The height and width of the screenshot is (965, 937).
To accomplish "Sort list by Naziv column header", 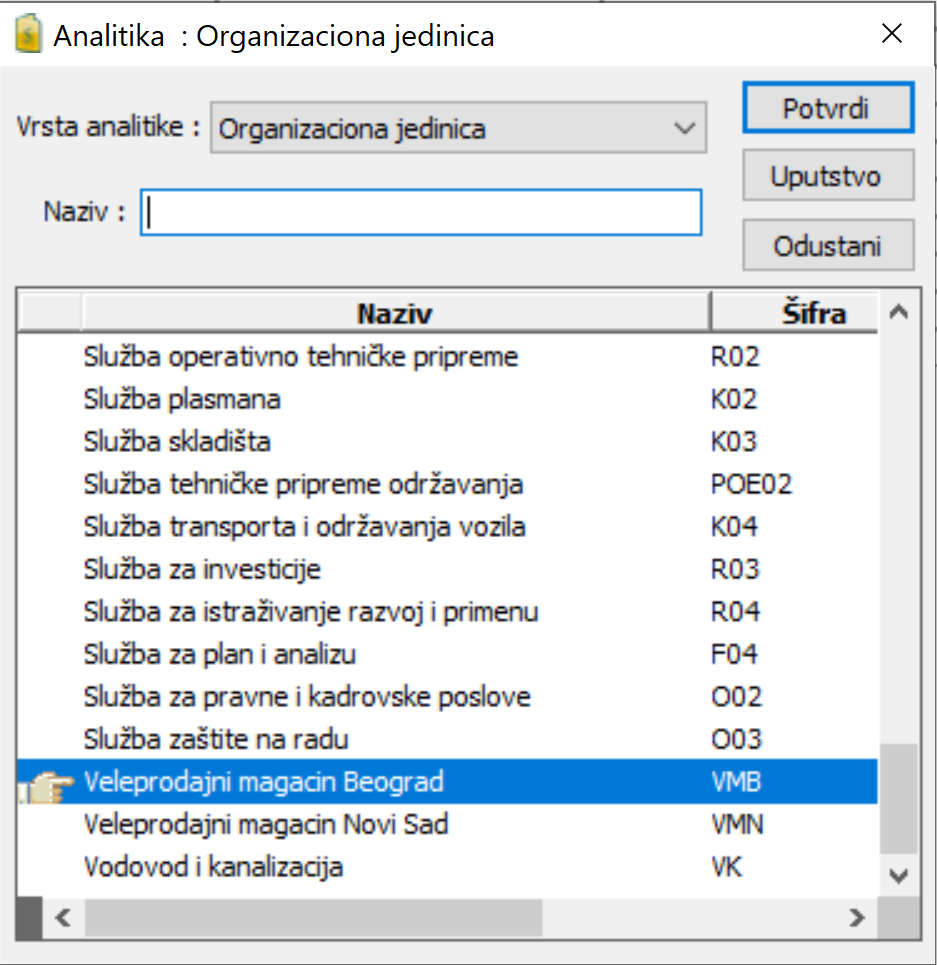I will (x=395, y=314).
